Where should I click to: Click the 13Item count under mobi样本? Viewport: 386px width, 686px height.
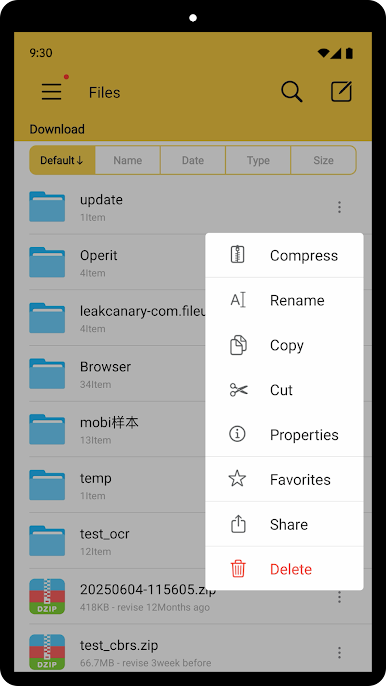[95, 440]
